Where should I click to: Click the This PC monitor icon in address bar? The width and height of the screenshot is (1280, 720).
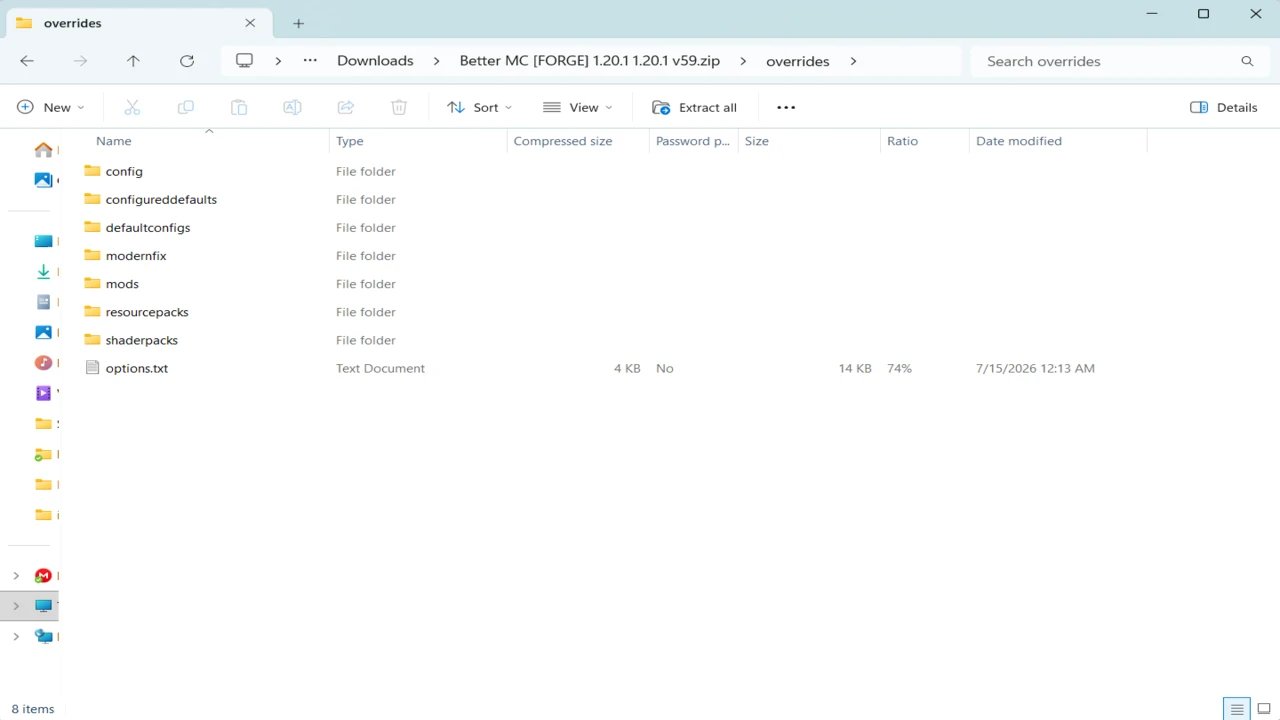coord(244,61)
